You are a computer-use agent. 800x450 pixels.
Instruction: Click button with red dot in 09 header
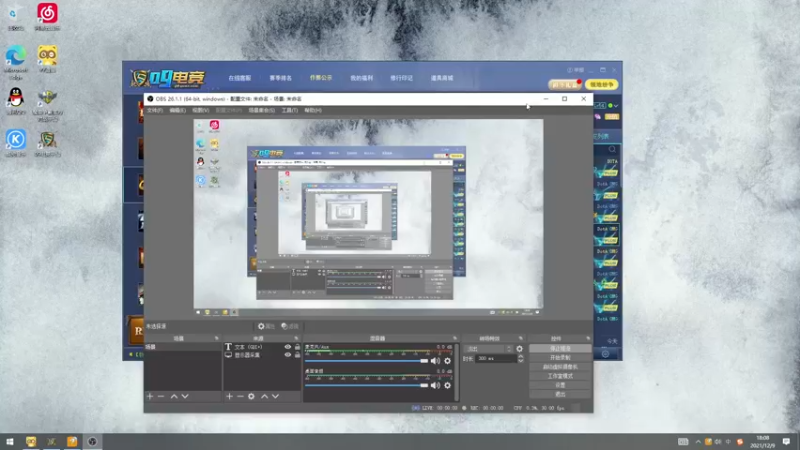point(565,85)
